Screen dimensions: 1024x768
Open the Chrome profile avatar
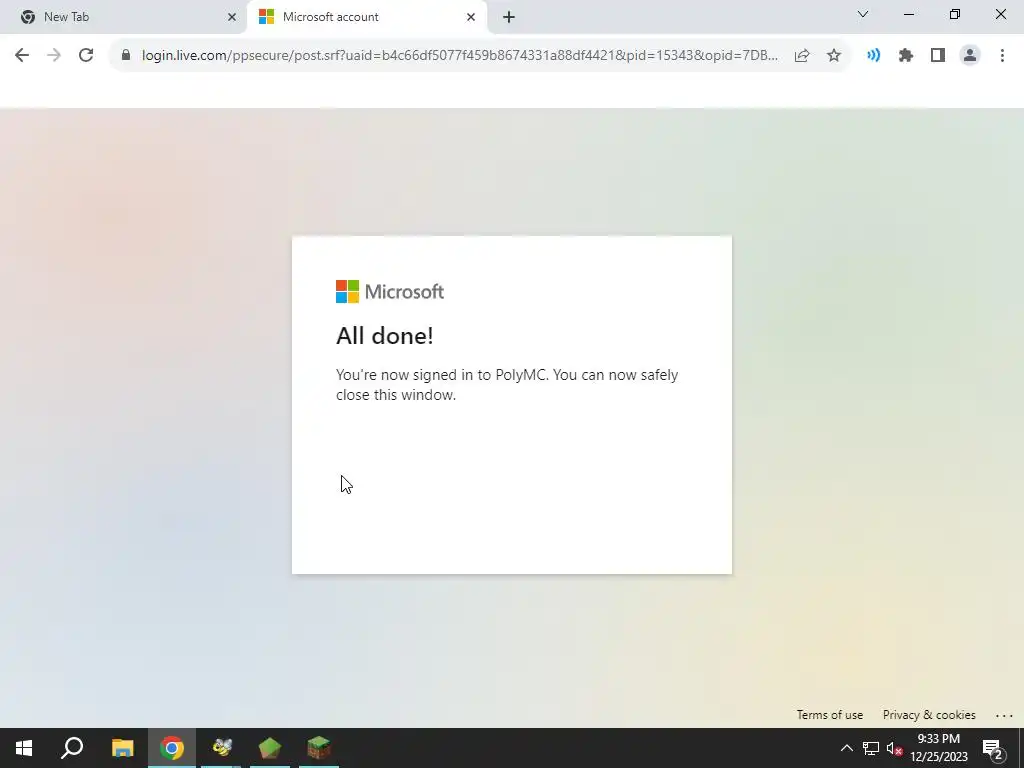970,56
